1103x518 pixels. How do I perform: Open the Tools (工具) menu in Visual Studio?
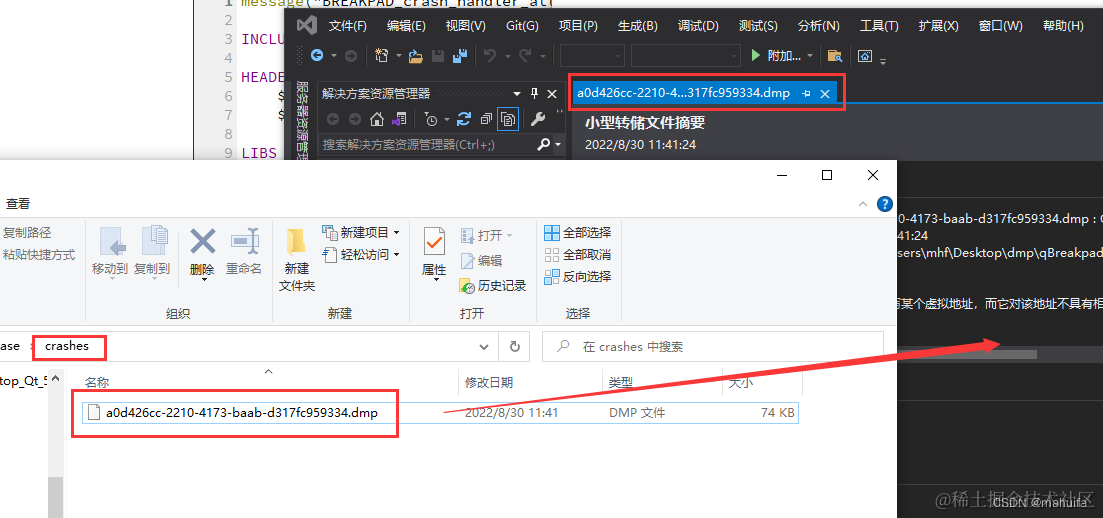click(x=879, y=25)
